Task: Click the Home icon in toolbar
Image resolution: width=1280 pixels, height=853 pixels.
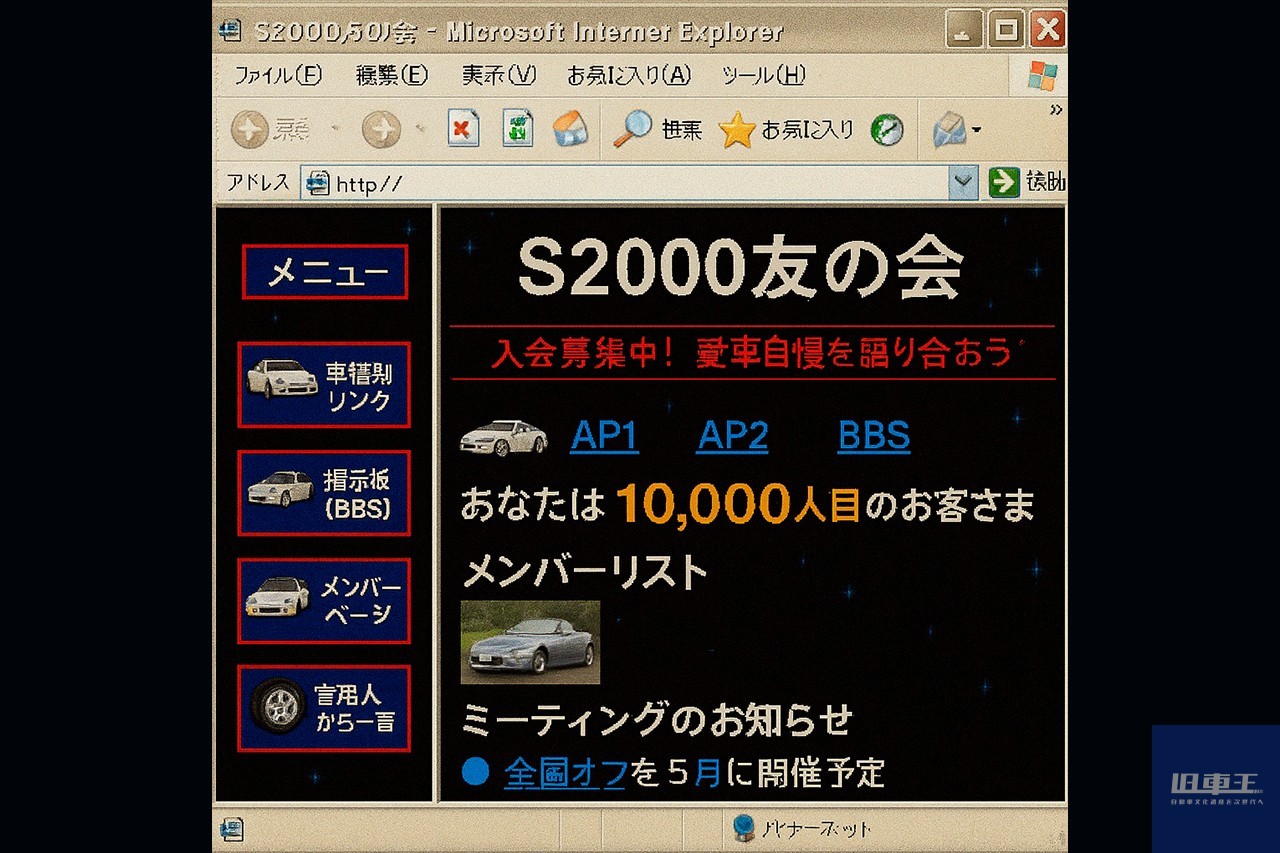Action: pos(570,128)
